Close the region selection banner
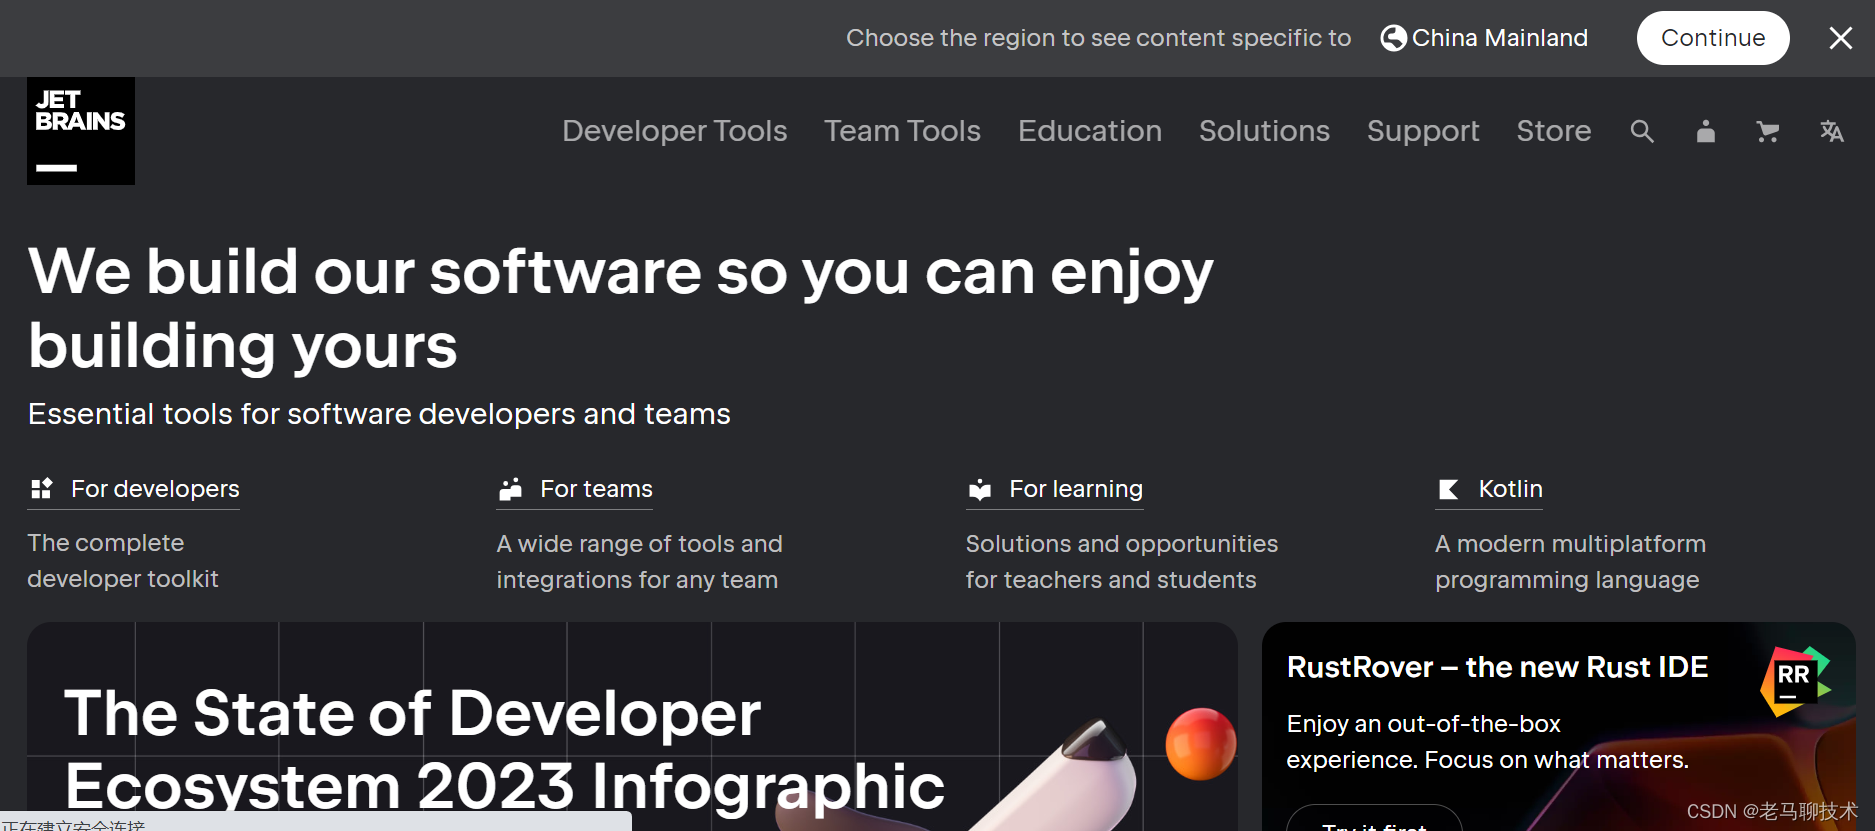1875x831 pixels. (x=1841, y=38)
